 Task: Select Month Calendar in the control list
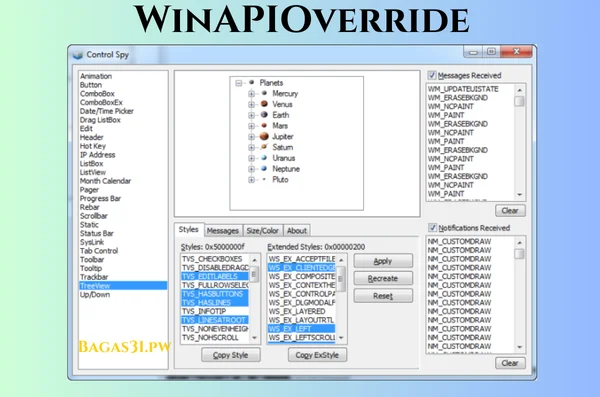click(x=105, y=181)
